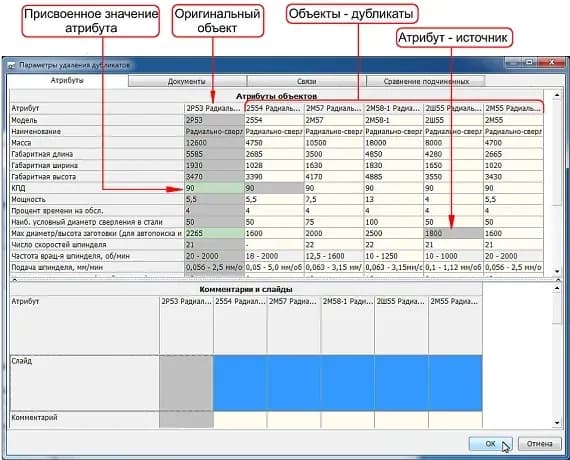Switch to the Документы tab
This screenshot has width=570, height=460.
[187, 81]
